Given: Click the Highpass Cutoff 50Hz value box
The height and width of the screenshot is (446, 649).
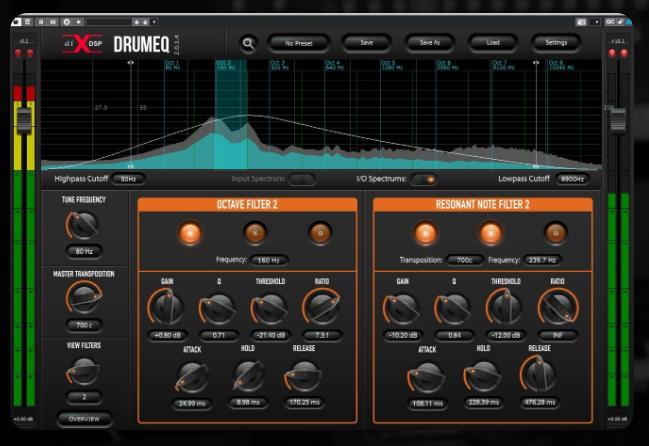Looking at the screenshot, I should [x=128, y=179].
